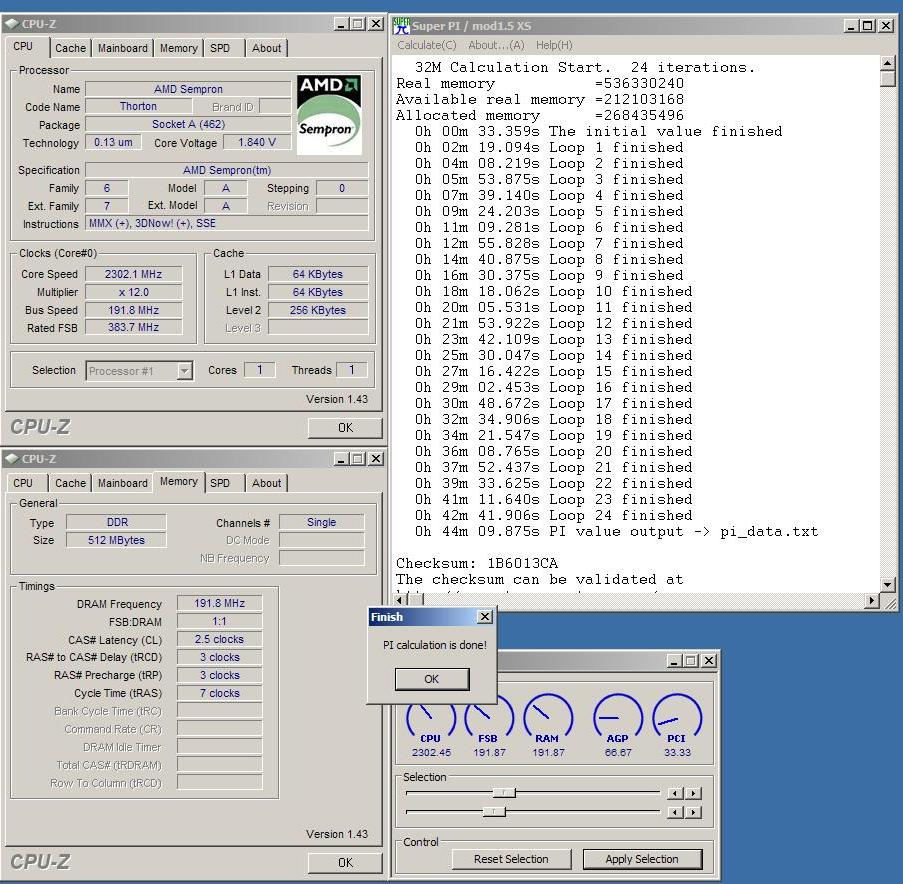903x884 pixels.
Task: Click the DRAM Frequency 191.8 MHz field
Action: [219, 604]
